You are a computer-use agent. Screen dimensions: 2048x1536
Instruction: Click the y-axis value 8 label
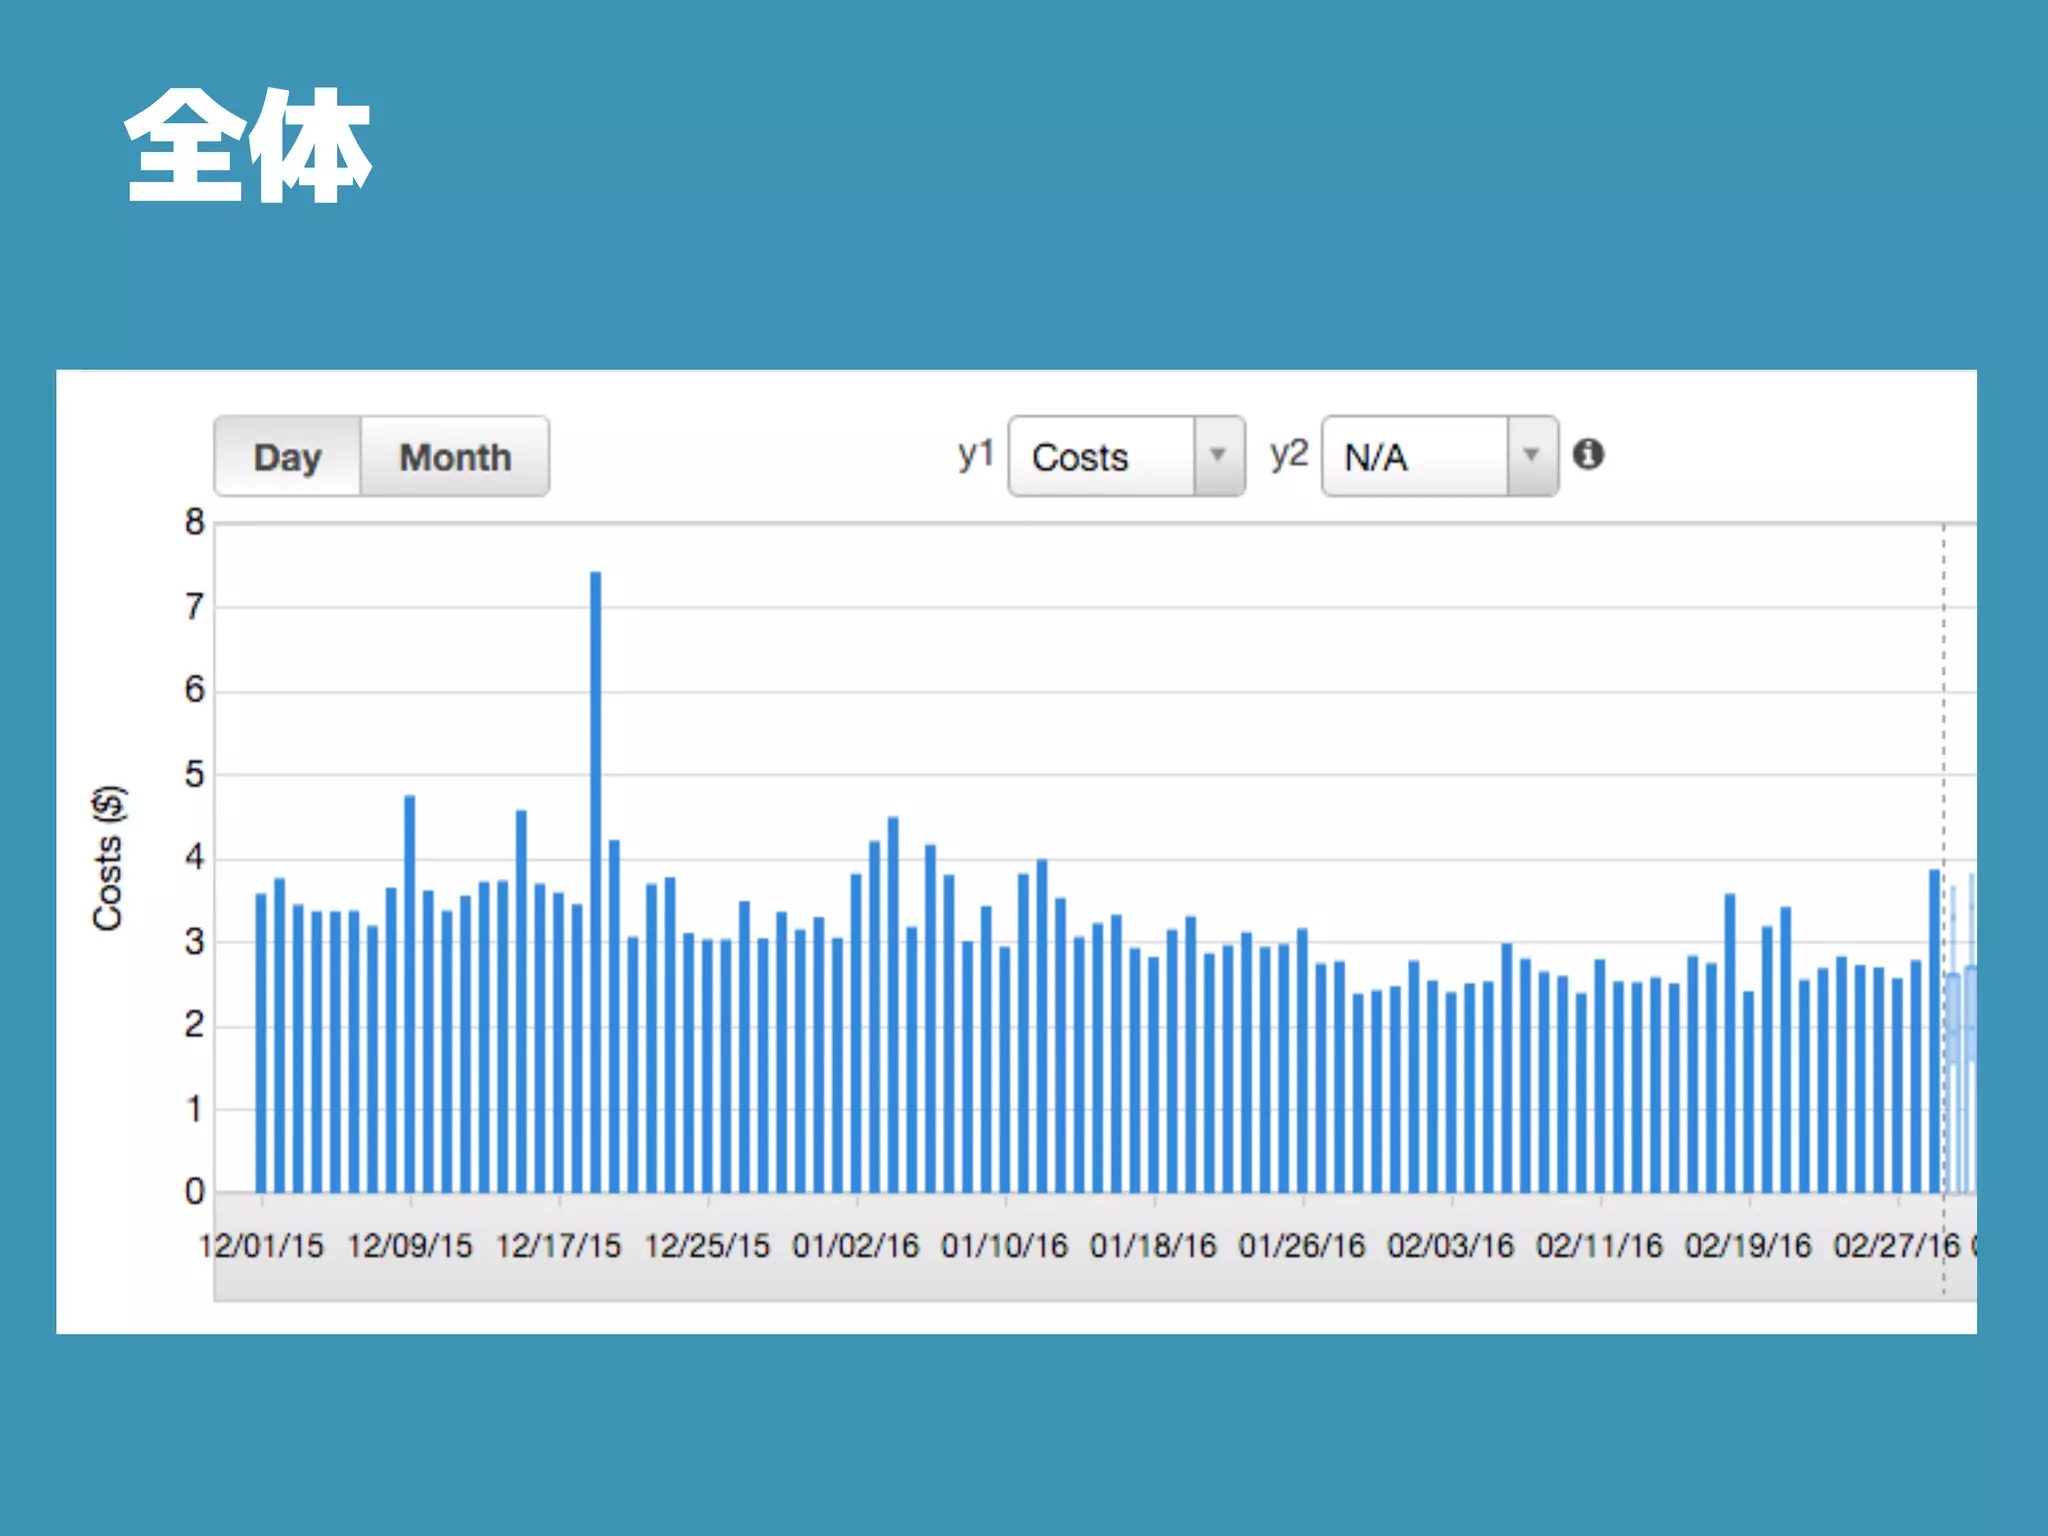click(x=194, y=522)
